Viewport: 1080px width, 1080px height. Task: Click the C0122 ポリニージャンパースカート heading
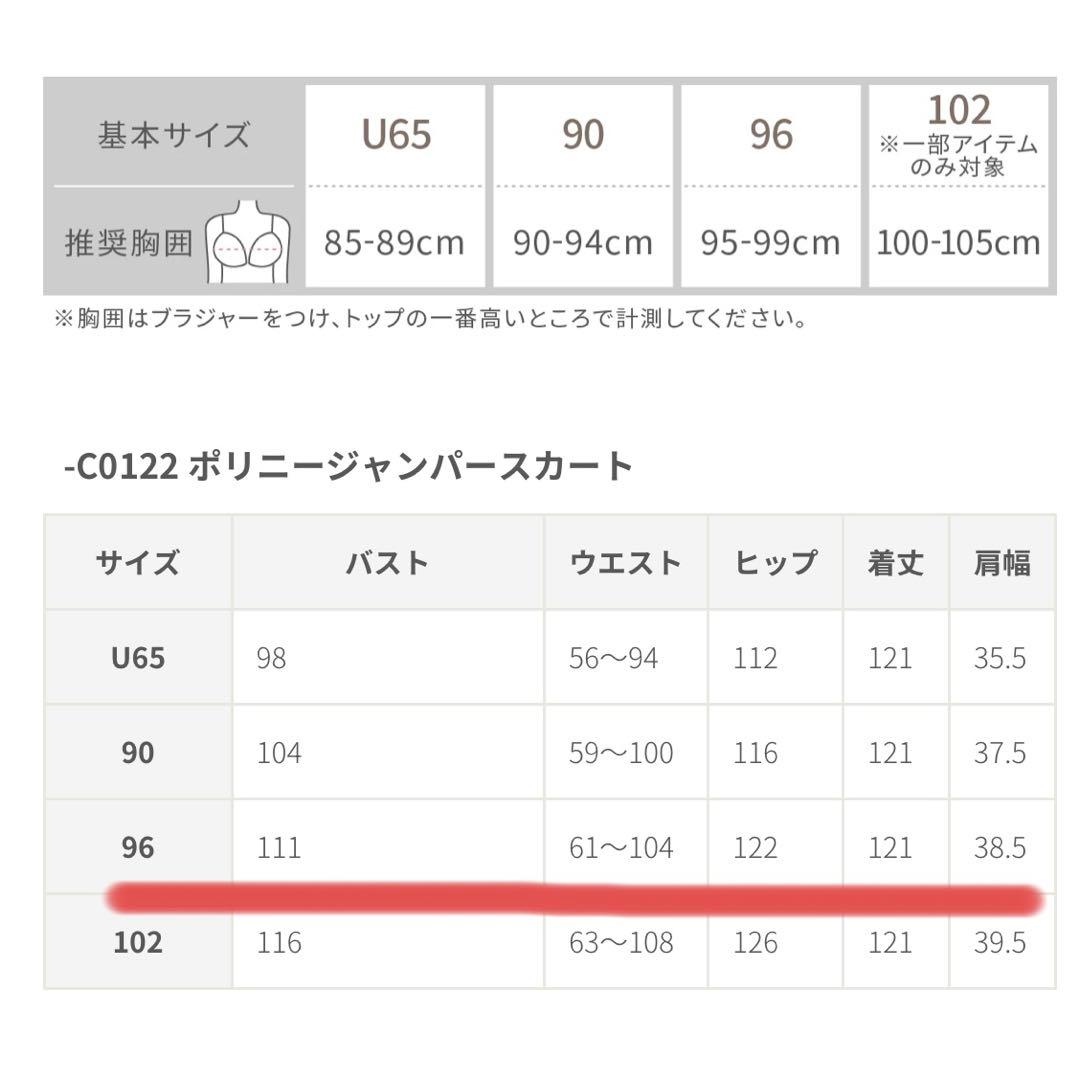pyautogui.click(x=348, y=466)
